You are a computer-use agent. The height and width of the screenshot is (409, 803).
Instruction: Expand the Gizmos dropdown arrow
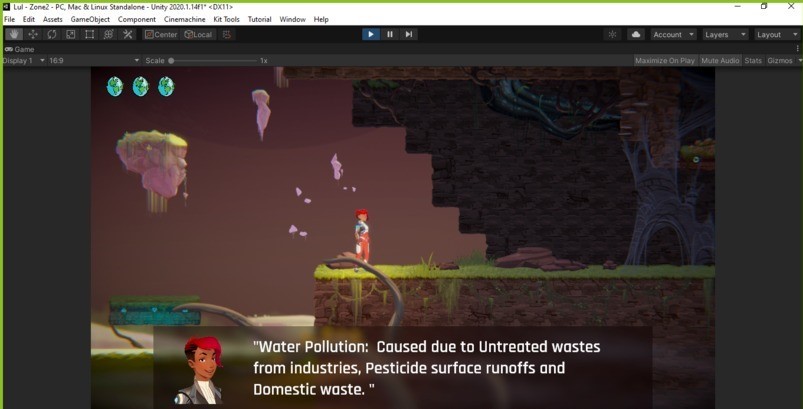799,60
